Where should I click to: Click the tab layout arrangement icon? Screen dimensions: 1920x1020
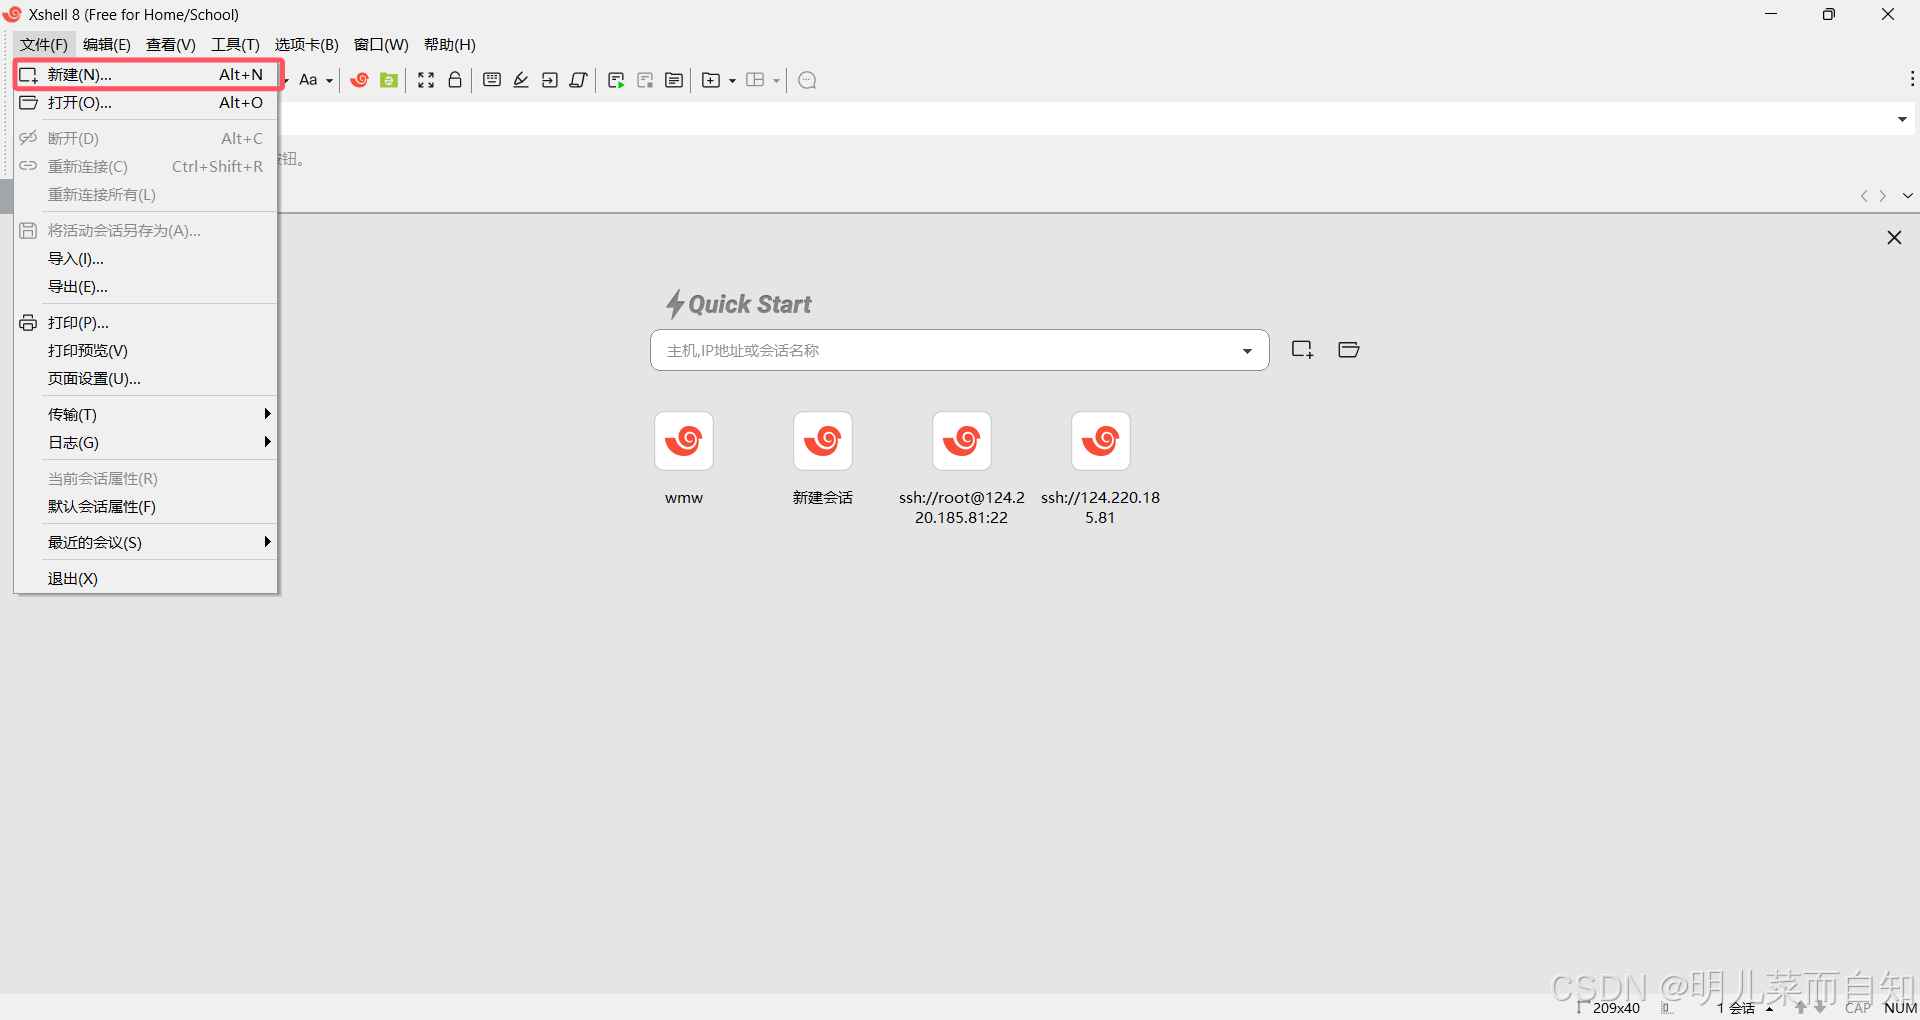point(755,80)
